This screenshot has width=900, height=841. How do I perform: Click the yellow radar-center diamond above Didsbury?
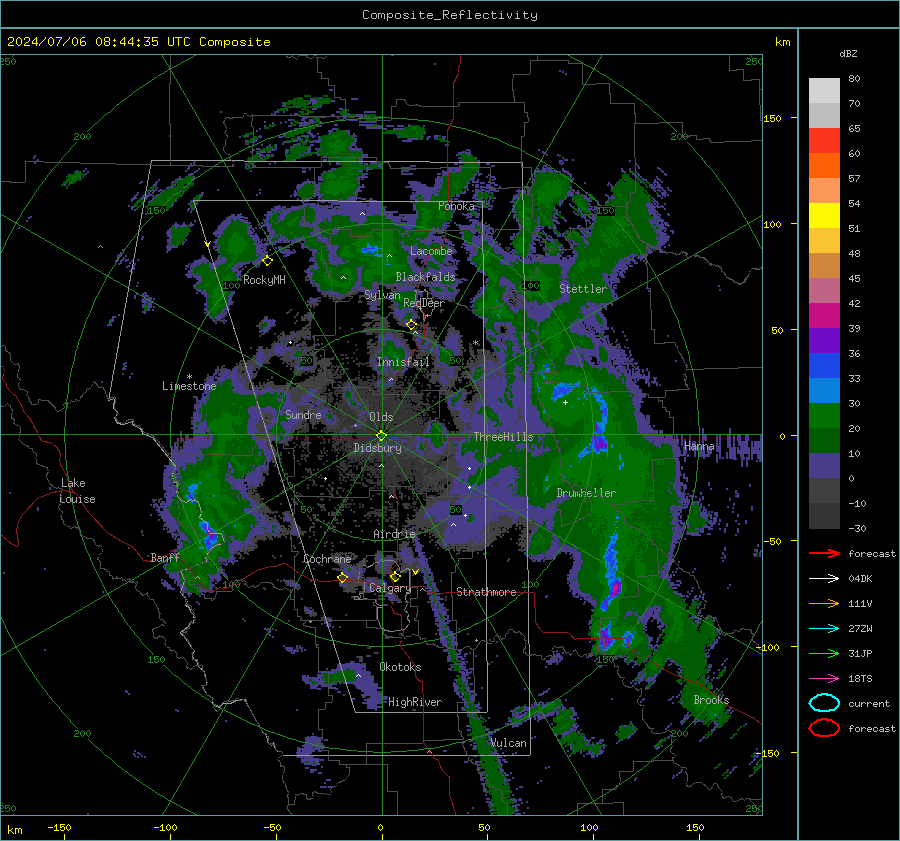[381, 435]
